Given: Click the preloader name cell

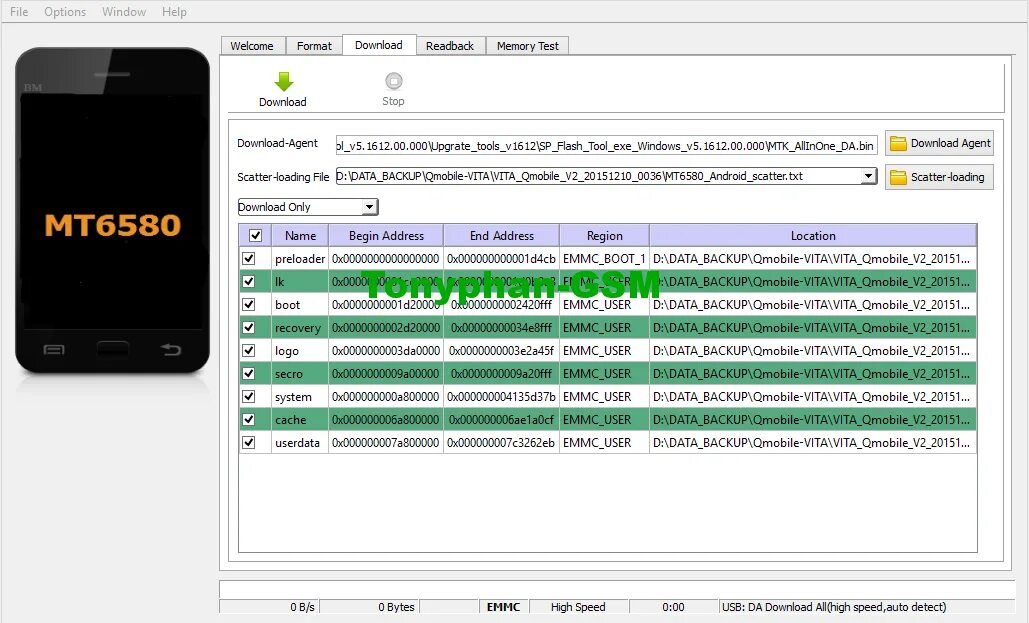Looking at the screenshot, I should click(300, 259).
